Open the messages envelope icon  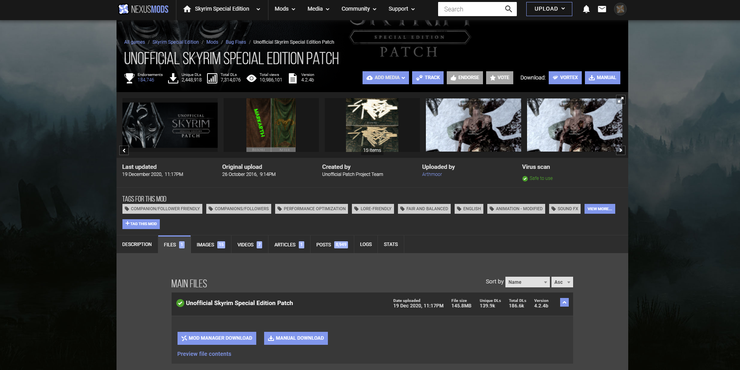pos(602,9)
